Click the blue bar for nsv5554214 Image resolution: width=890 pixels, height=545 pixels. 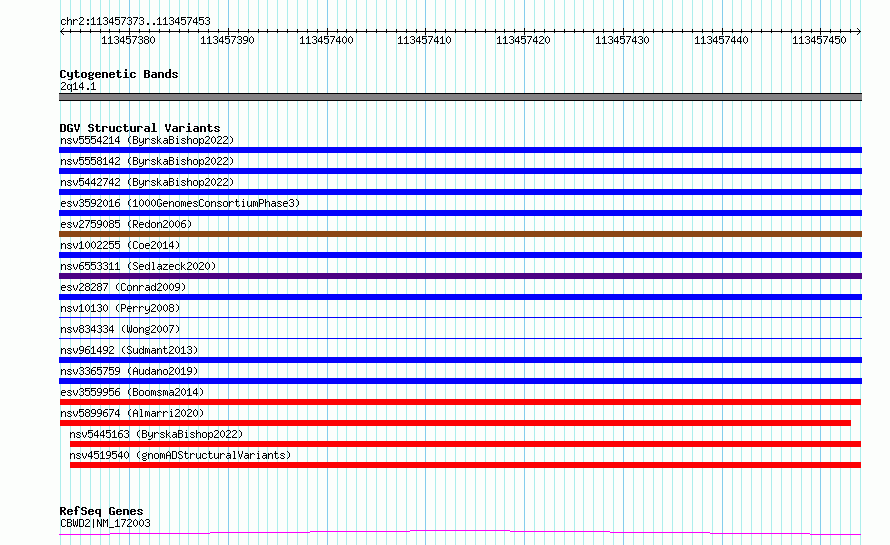click(460, 150)
